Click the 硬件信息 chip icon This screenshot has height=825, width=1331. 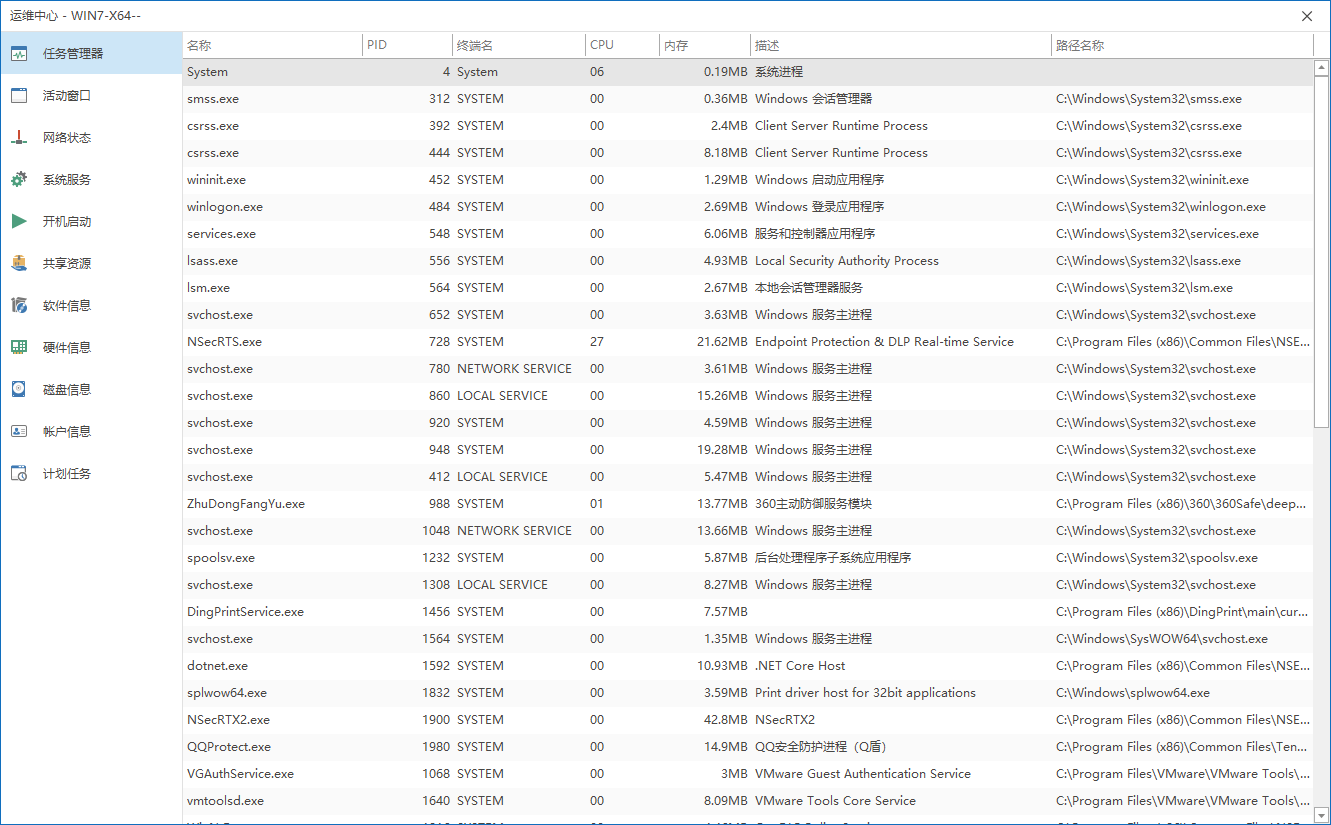[19, 348]
